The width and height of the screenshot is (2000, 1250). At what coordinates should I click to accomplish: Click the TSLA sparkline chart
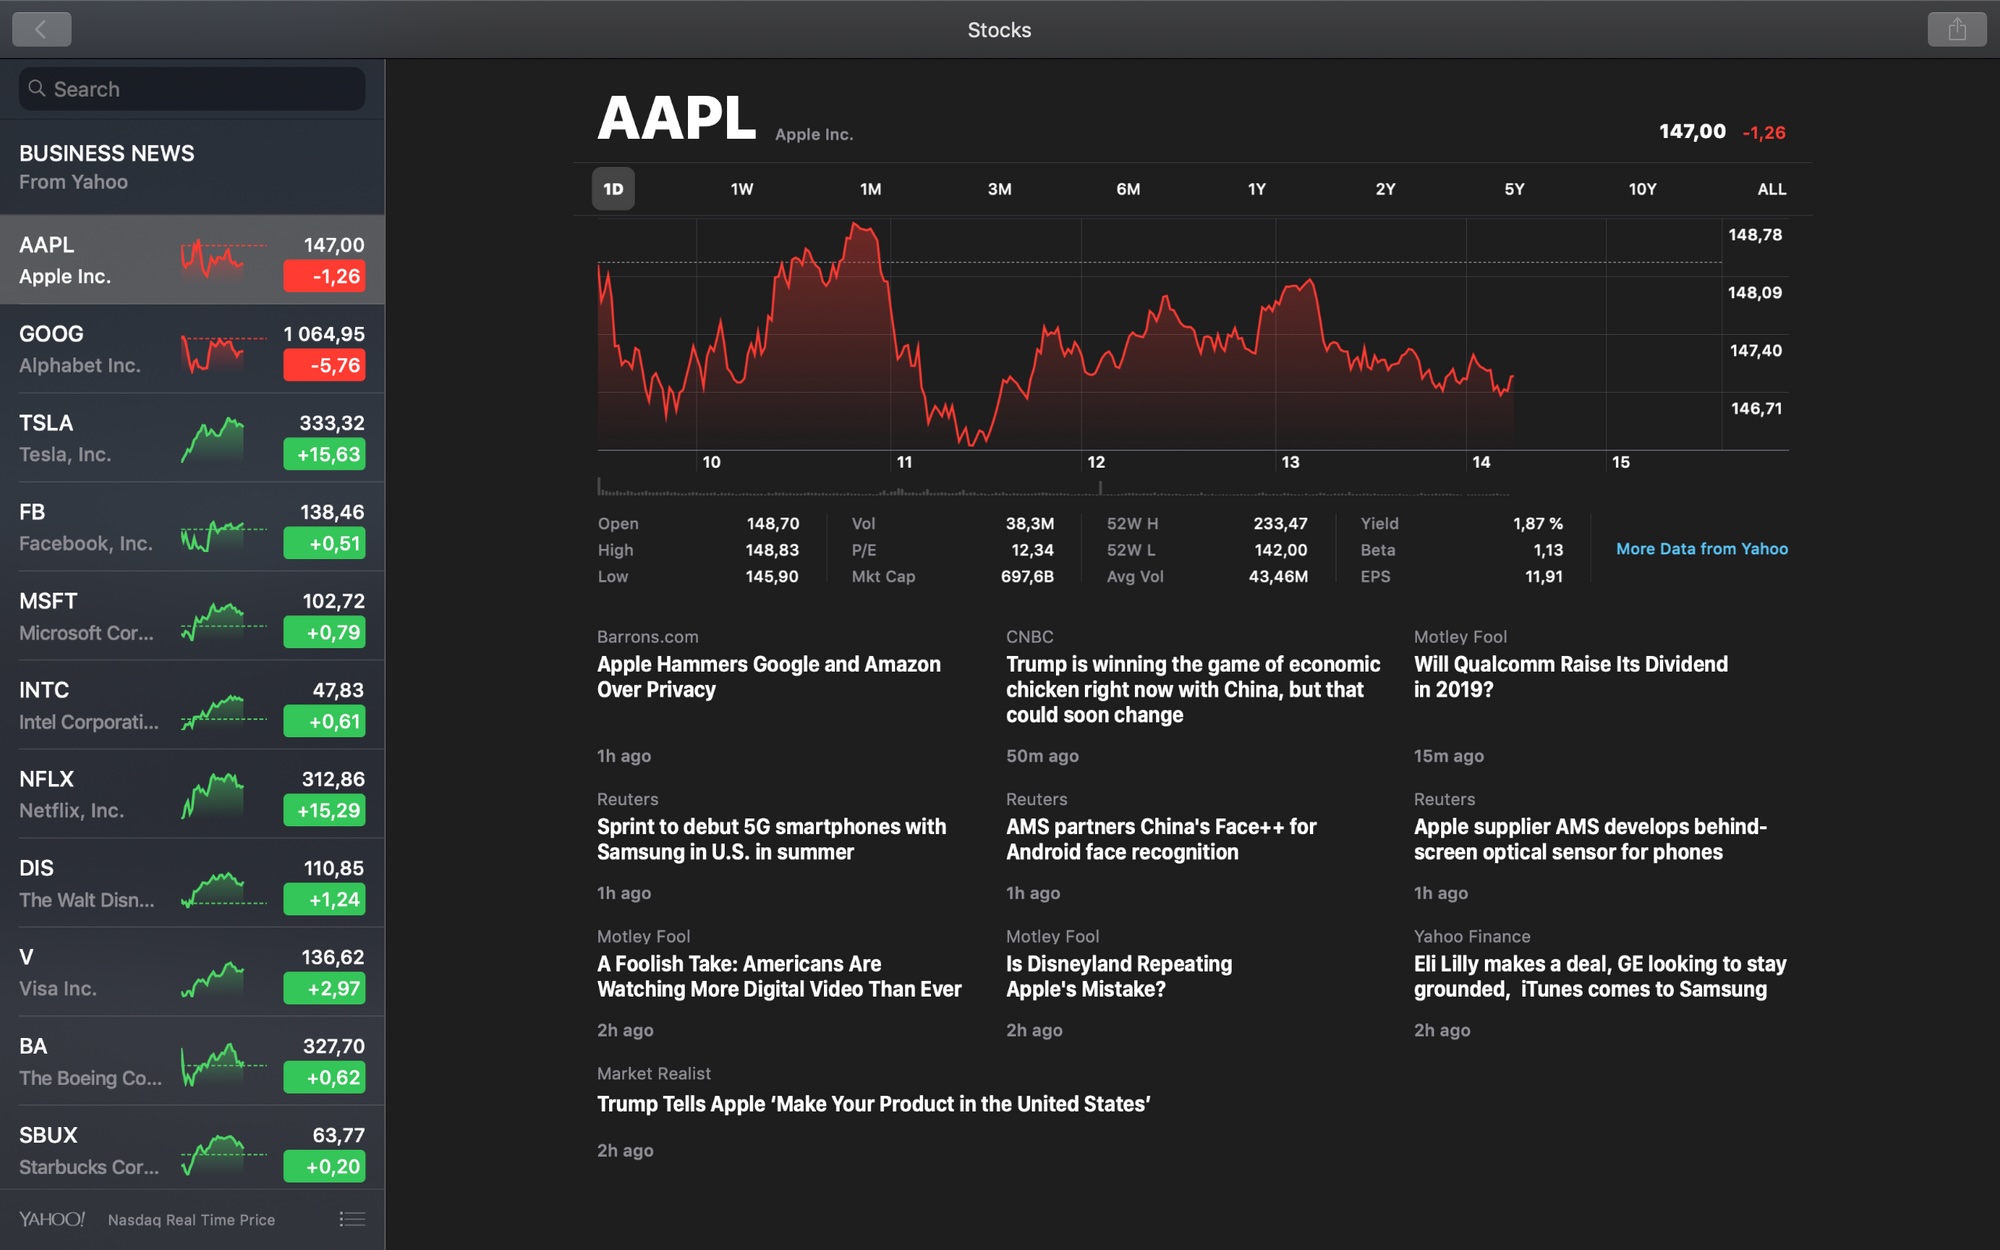click(x=212, y=439)
